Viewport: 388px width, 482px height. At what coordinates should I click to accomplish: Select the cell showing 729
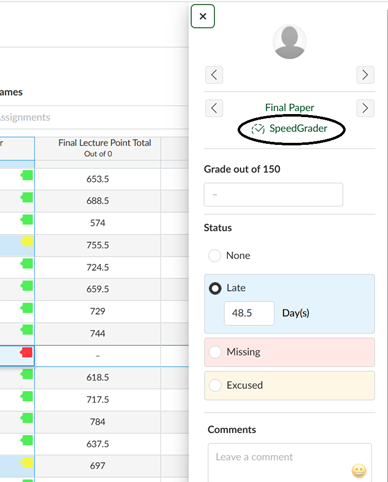click(x=98, y=311)
